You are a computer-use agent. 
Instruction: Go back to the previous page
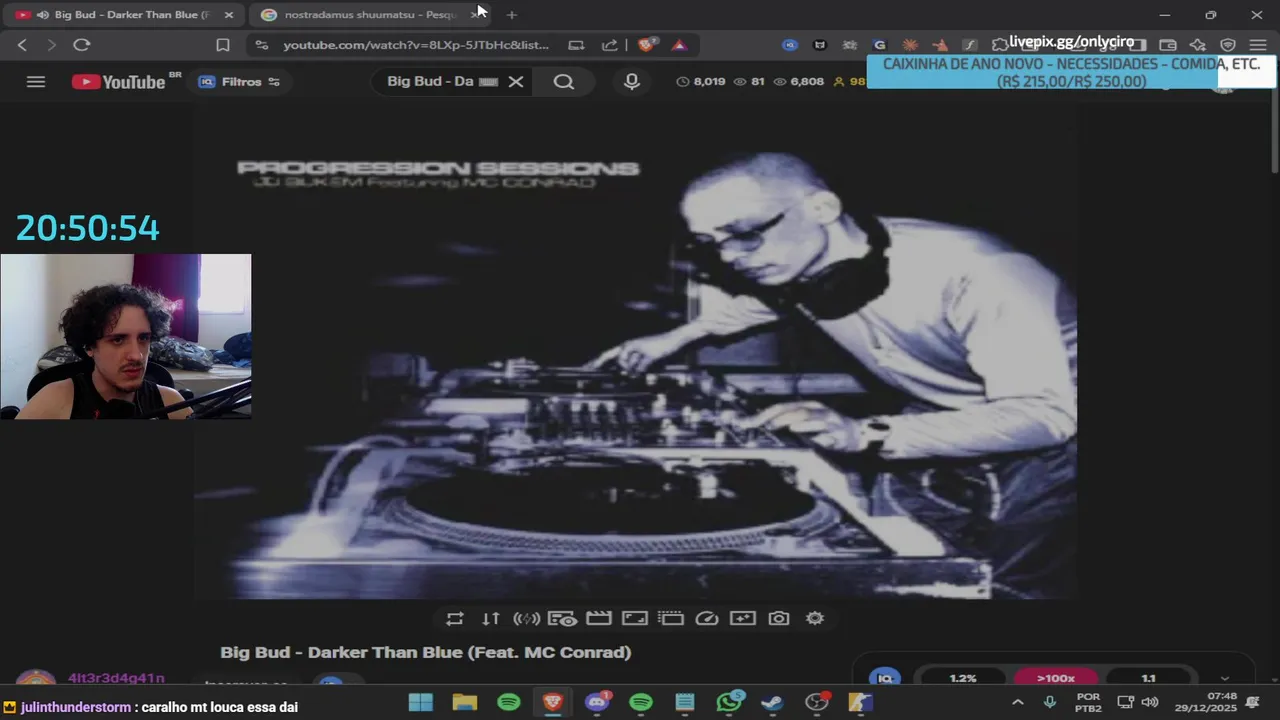point(22,45)
